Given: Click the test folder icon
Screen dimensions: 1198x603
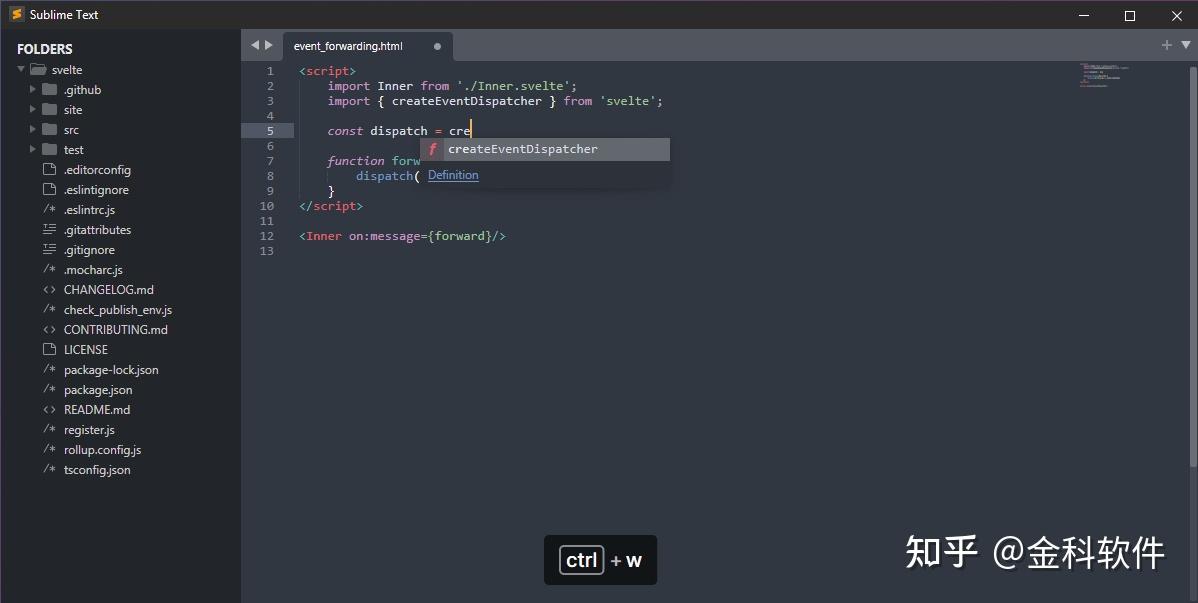Looking at the screenshot, I should click(x=50, y=149).
